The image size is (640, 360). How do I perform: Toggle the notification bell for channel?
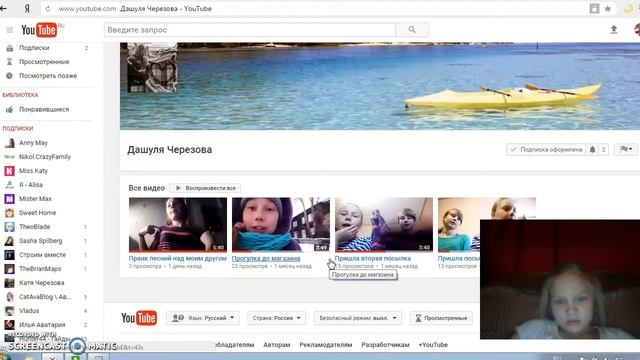(x=592, y=149)
